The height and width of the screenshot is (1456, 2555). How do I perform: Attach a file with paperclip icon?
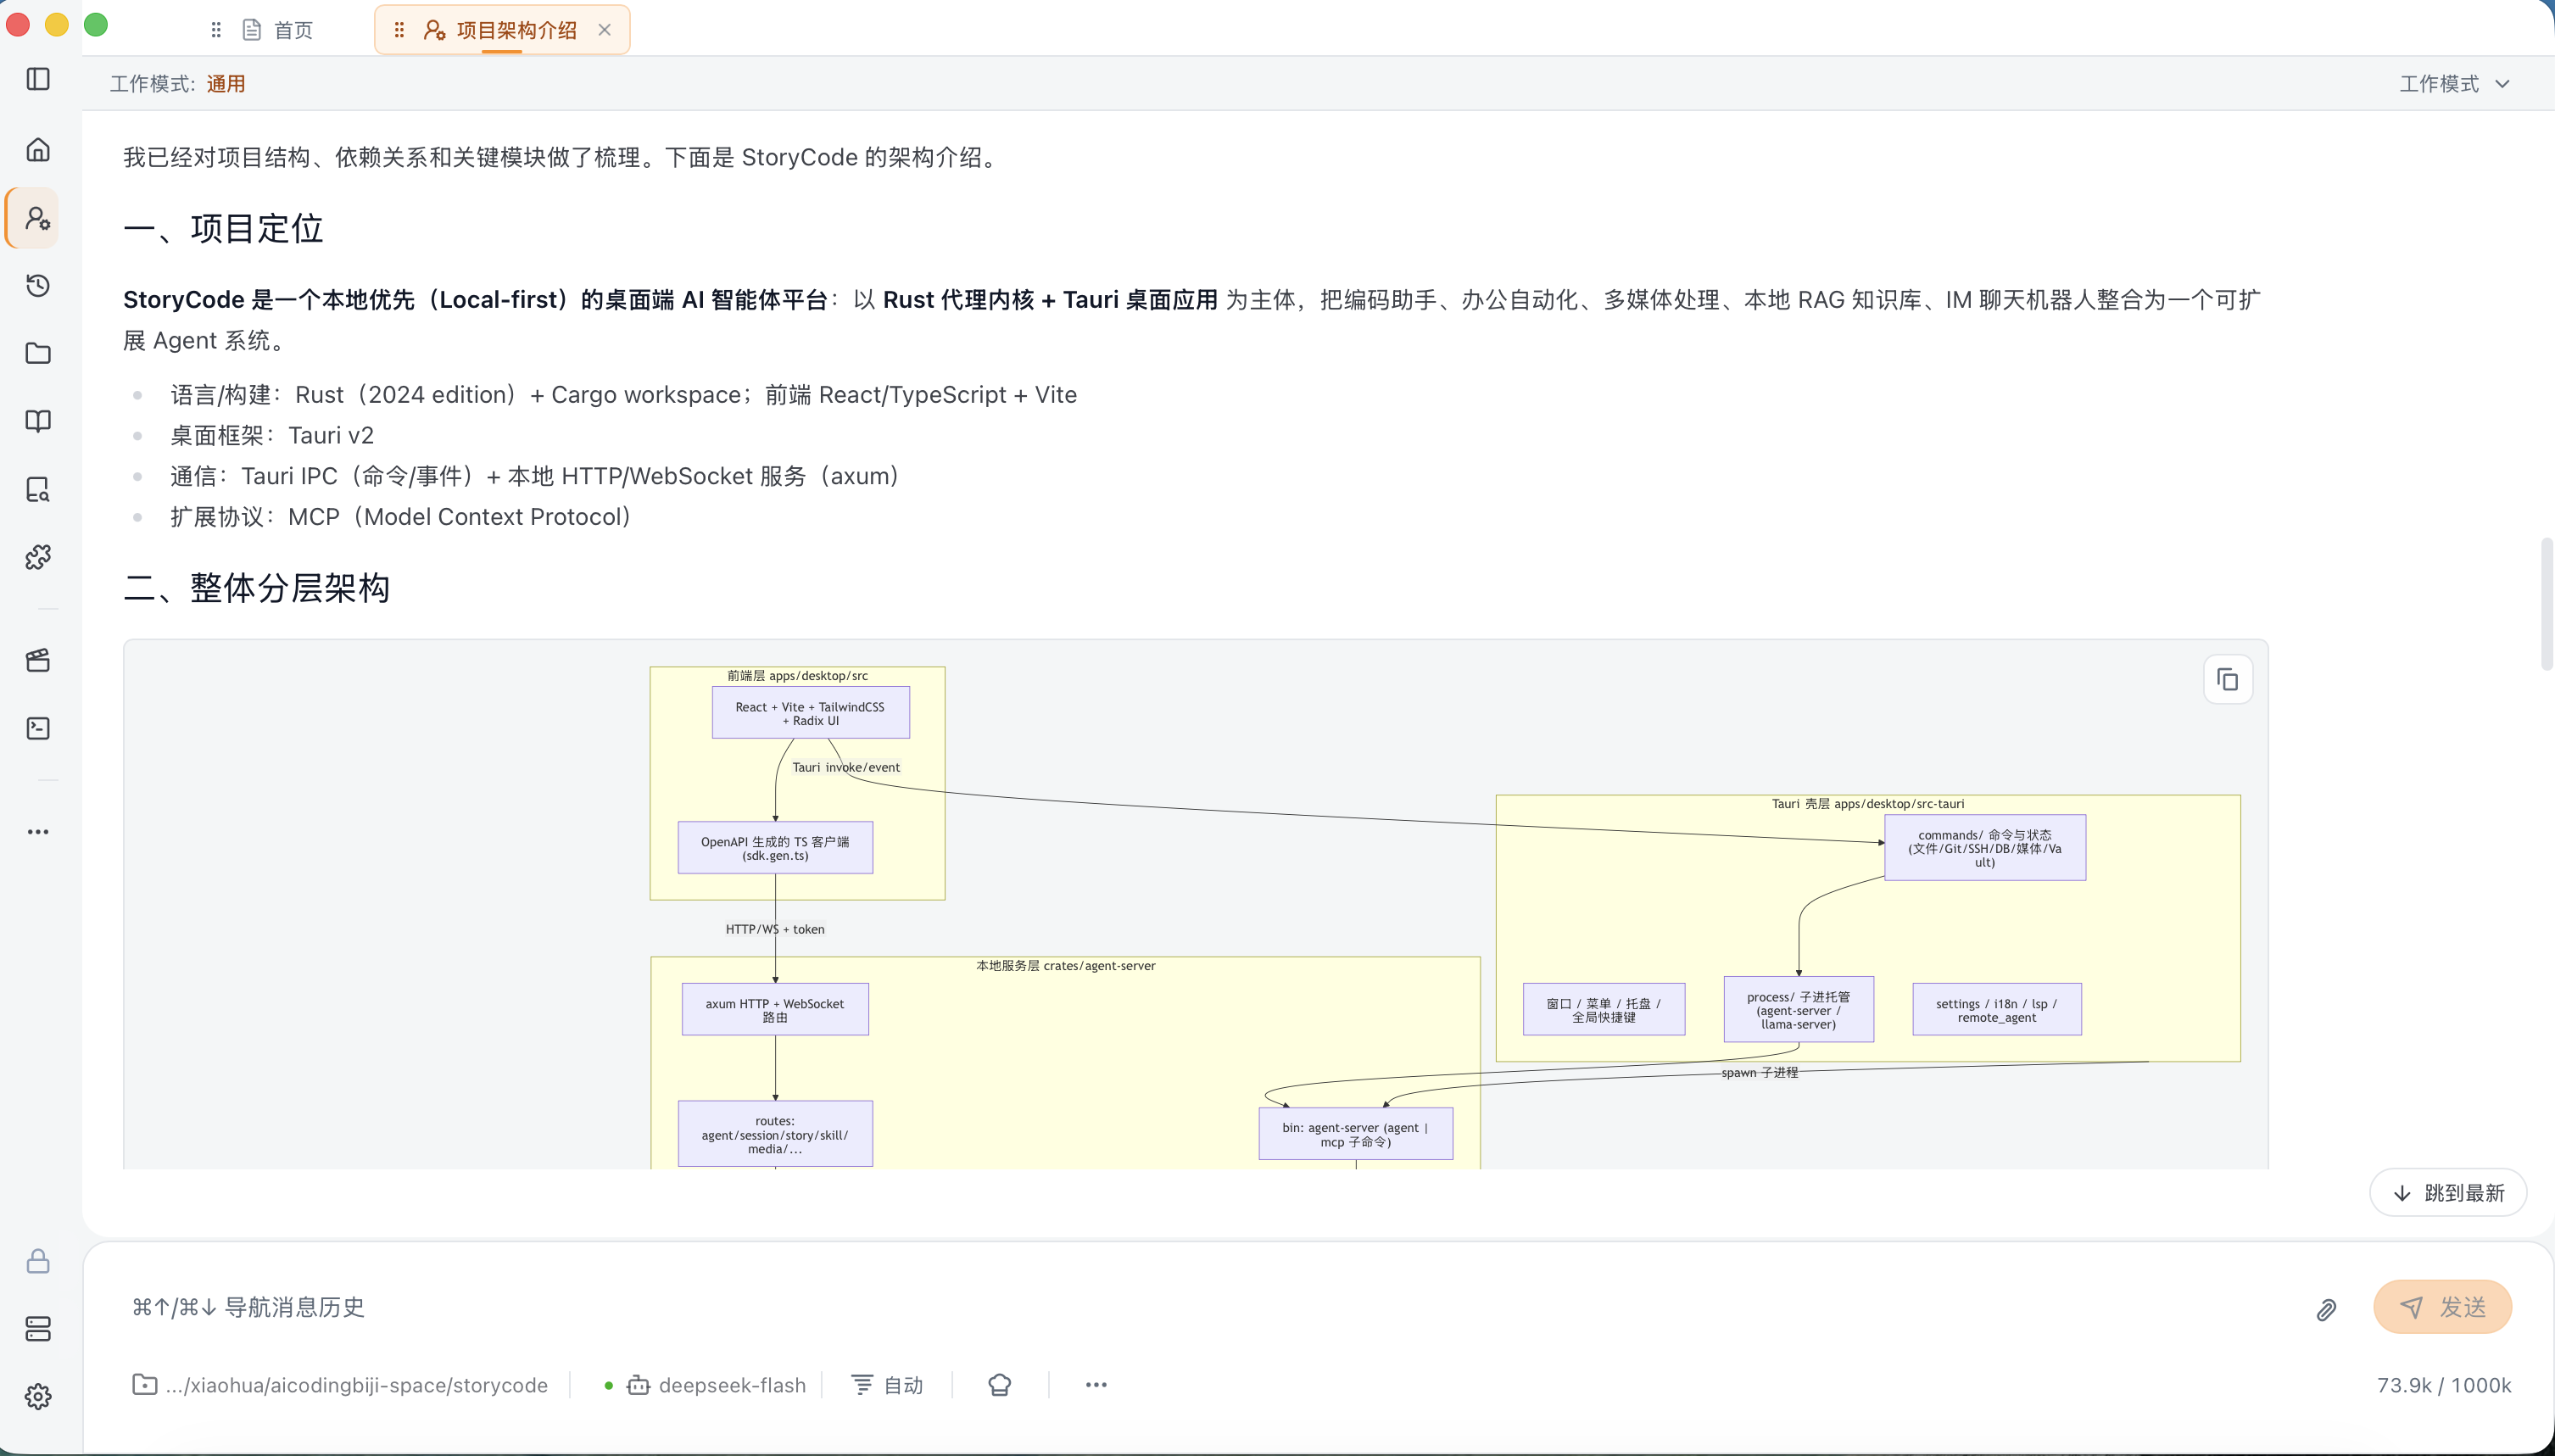[2326, 1310]
